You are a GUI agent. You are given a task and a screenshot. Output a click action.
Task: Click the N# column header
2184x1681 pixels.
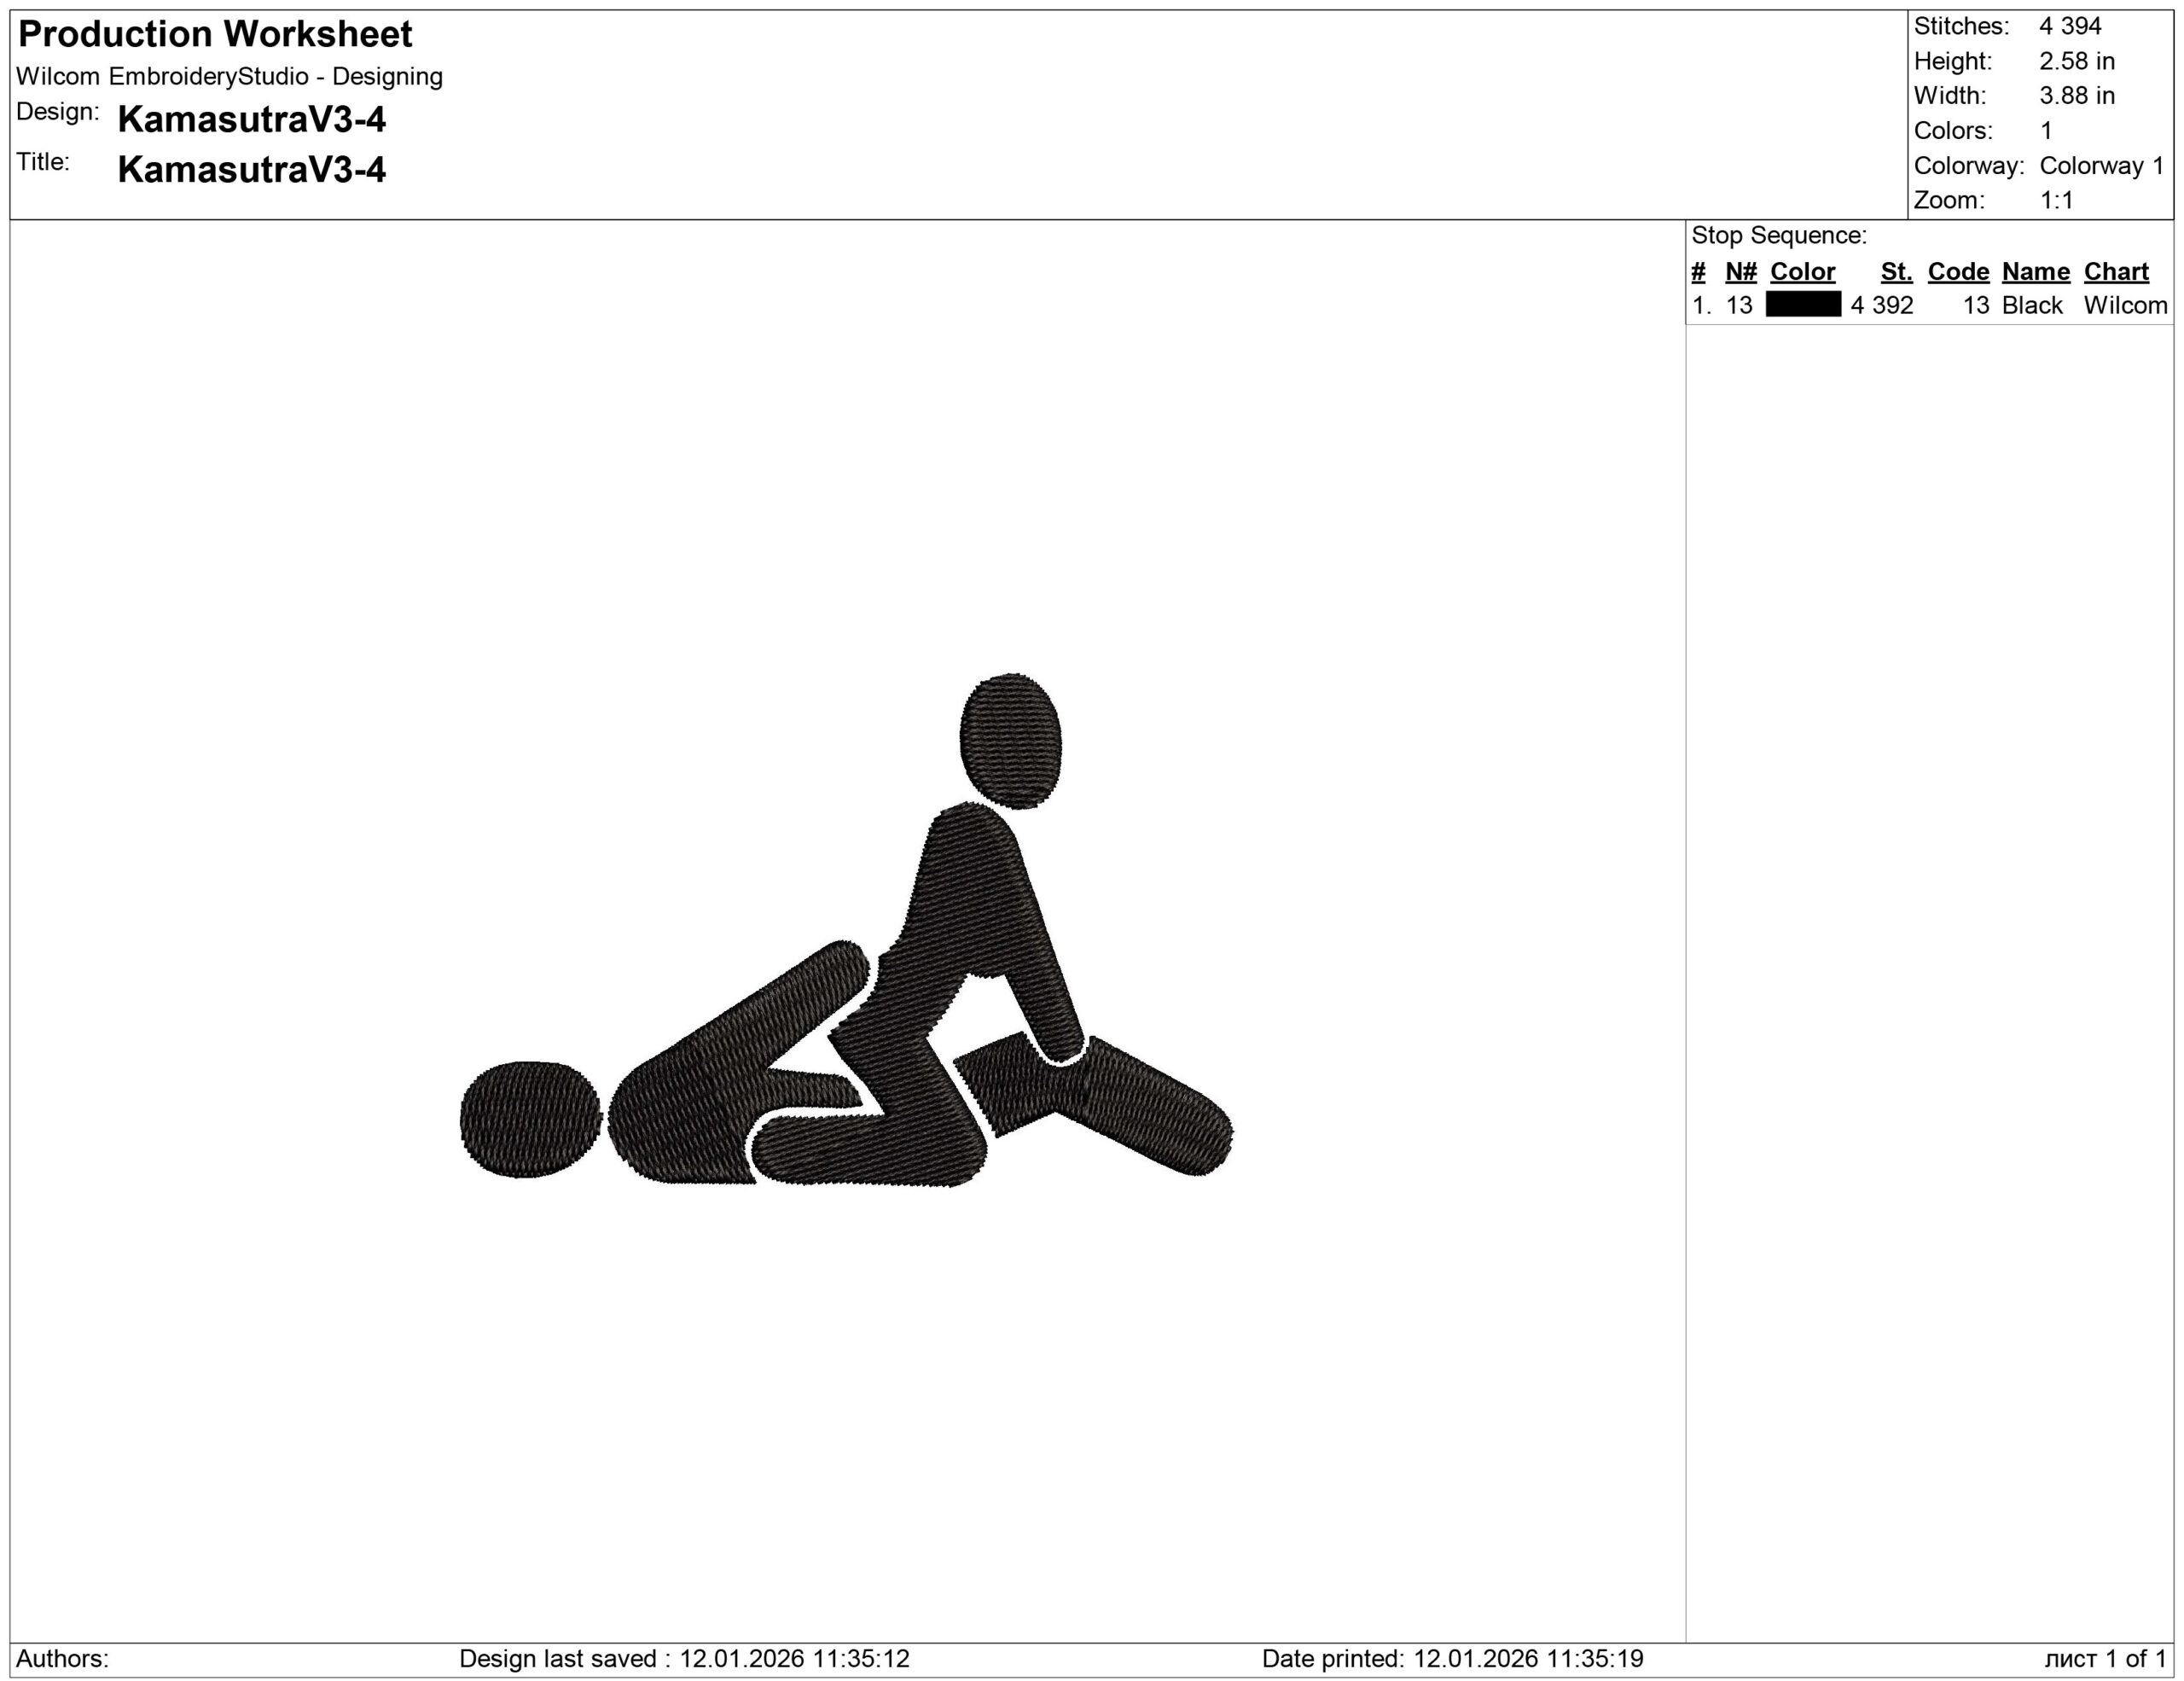pos(1741,272)
